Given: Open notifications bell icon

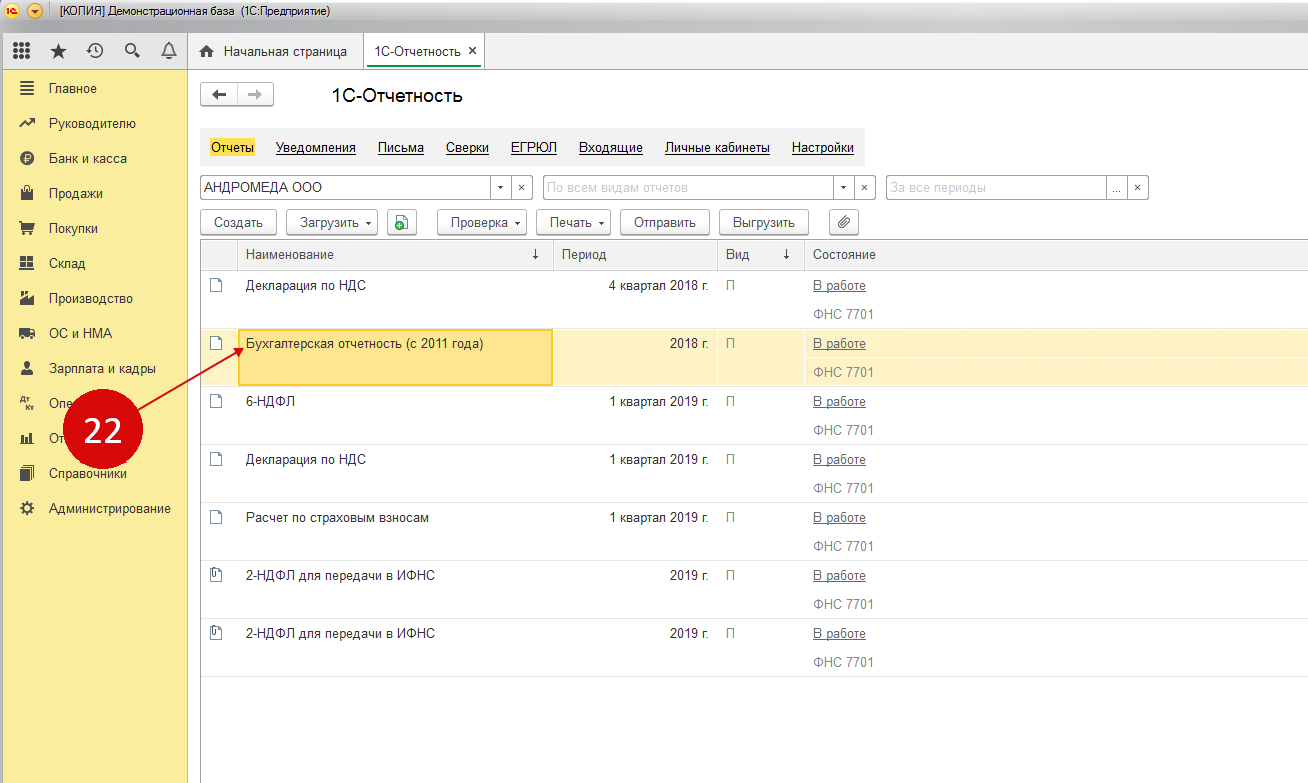Looking at the screenshot, I should click(x=169, y=51).
